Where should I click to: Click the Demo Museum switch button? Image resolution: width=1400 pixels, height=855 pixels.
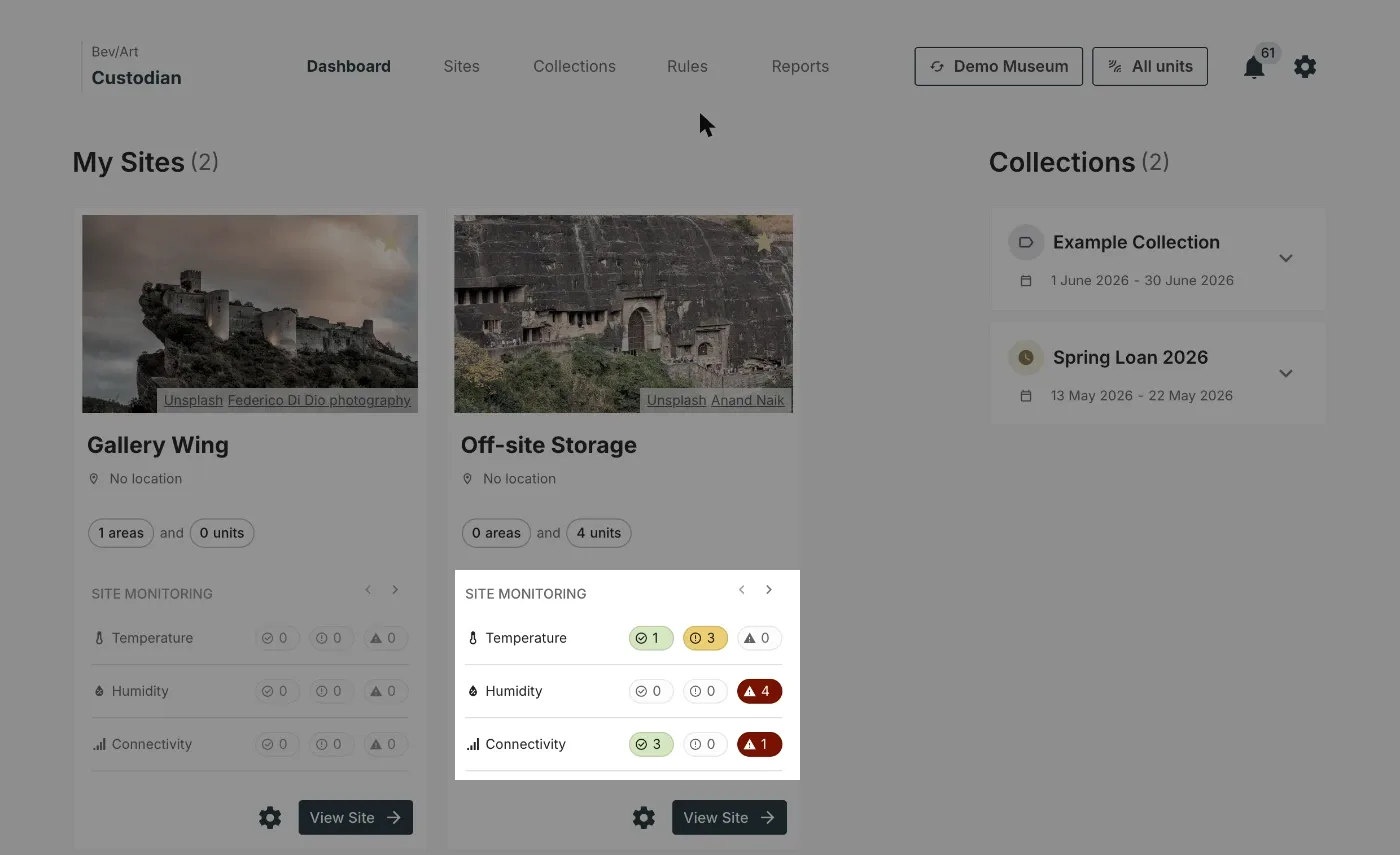click(x=998, y=66)
